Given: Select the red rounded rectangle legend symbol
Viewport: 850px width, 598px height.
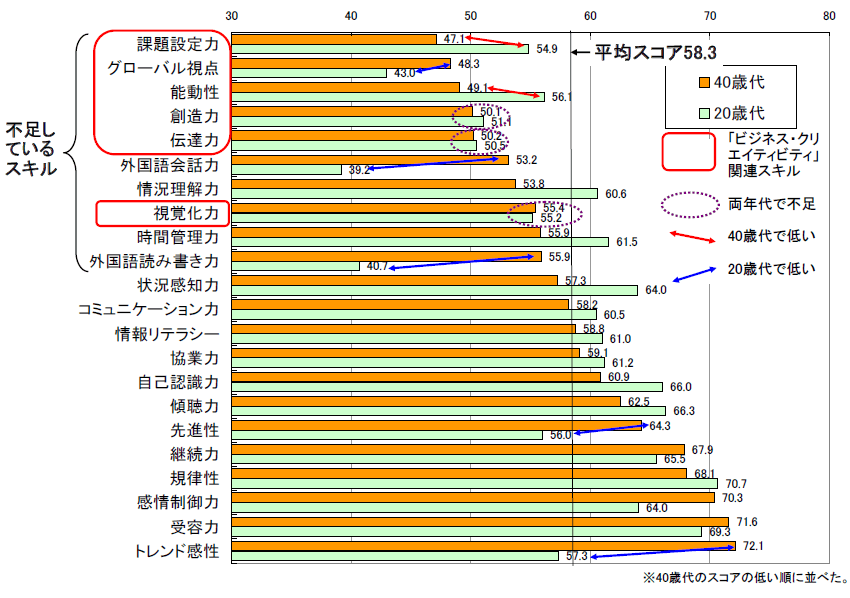Looking at the screenshot, I should coord(689,151).
